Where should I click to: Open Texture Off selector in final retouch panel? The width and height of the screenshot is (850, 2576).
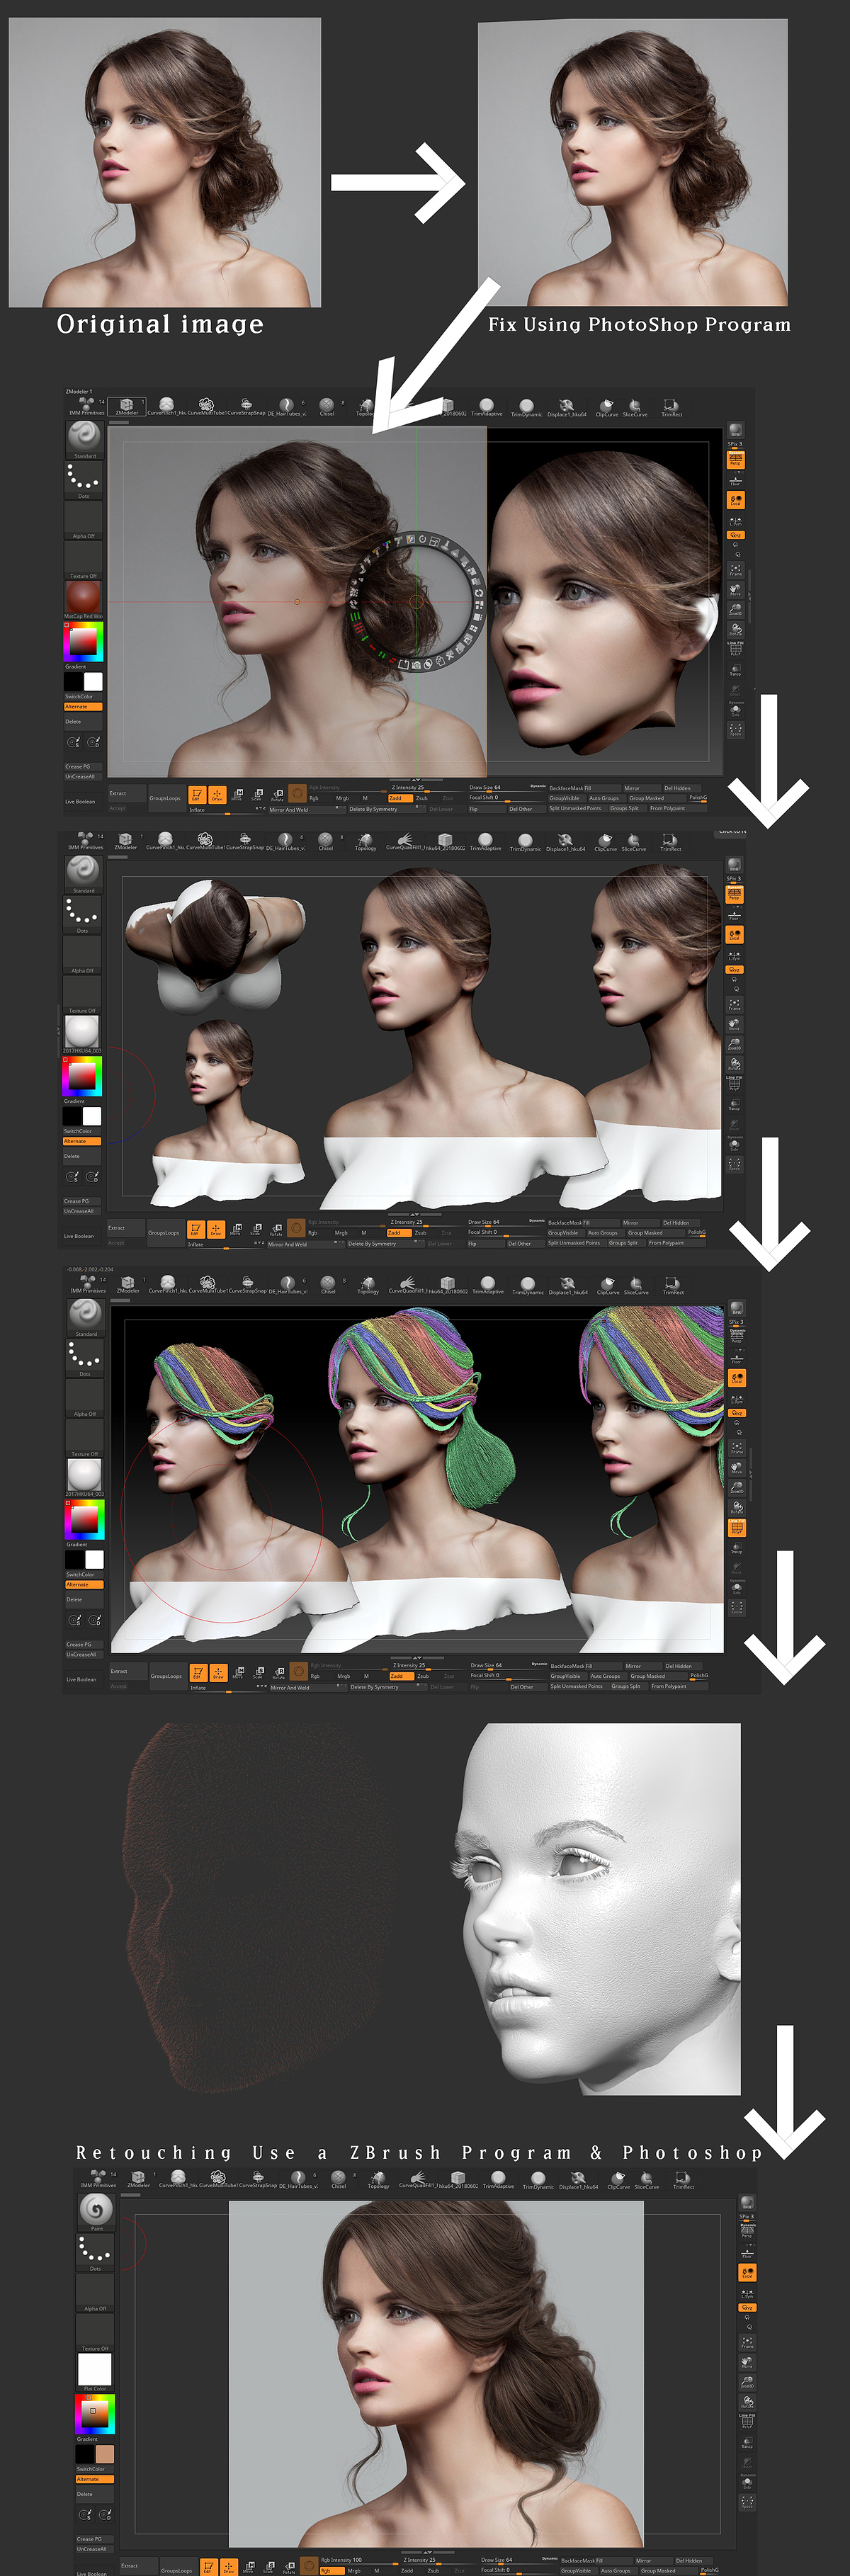coord(95,2332)
